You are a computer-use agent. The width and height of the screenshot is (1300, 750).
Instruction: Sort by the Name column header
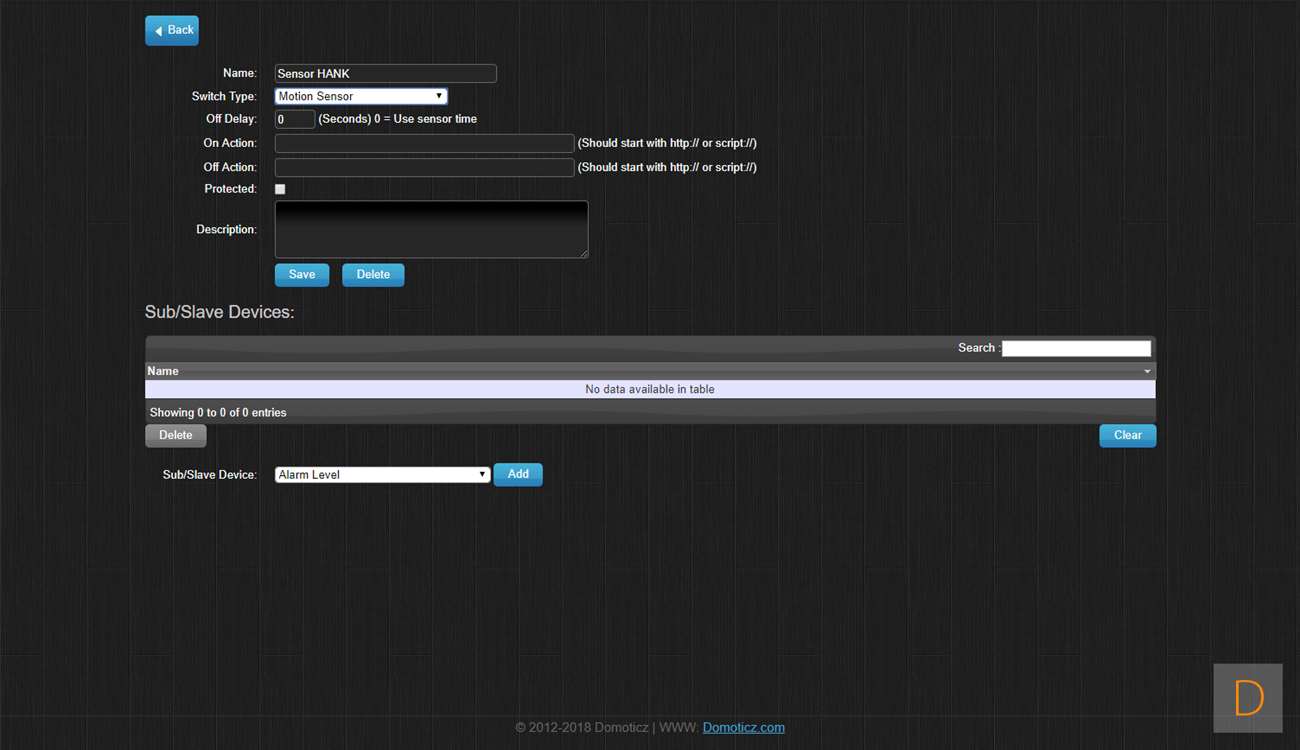tap(164, 371)
